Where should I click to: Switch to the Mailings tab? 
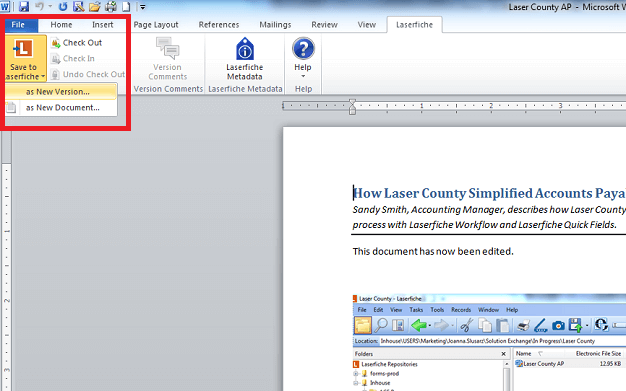click(275, 25)
